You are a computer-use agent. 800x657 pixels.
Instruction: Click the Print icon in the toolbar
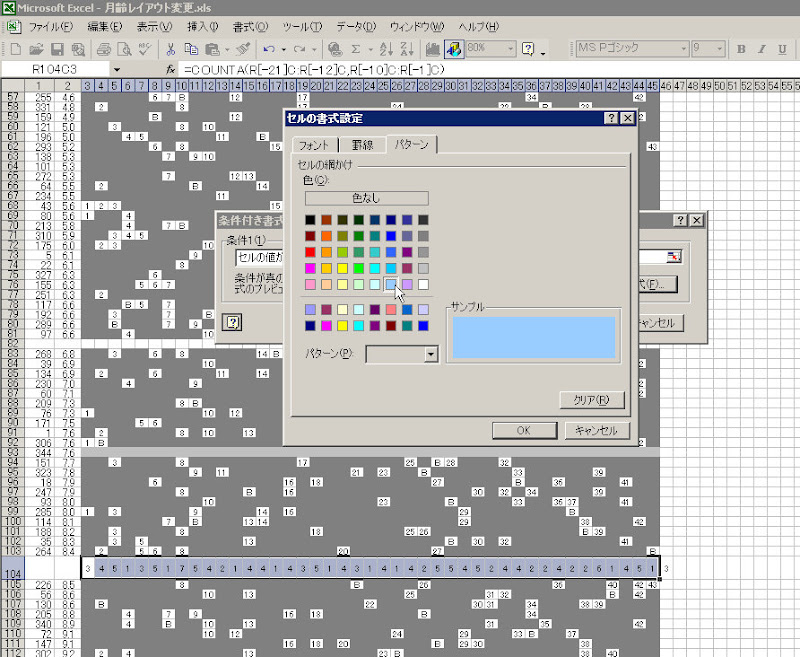point(104,49)
